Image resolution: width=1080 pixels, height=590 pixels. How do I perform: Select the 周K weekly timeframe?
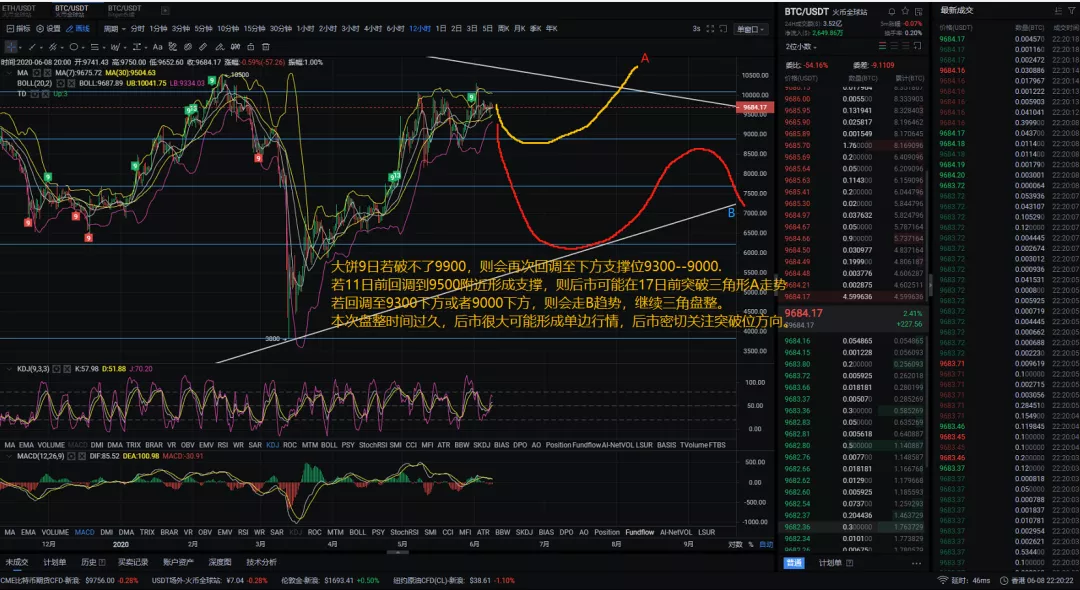click(503, 29)
